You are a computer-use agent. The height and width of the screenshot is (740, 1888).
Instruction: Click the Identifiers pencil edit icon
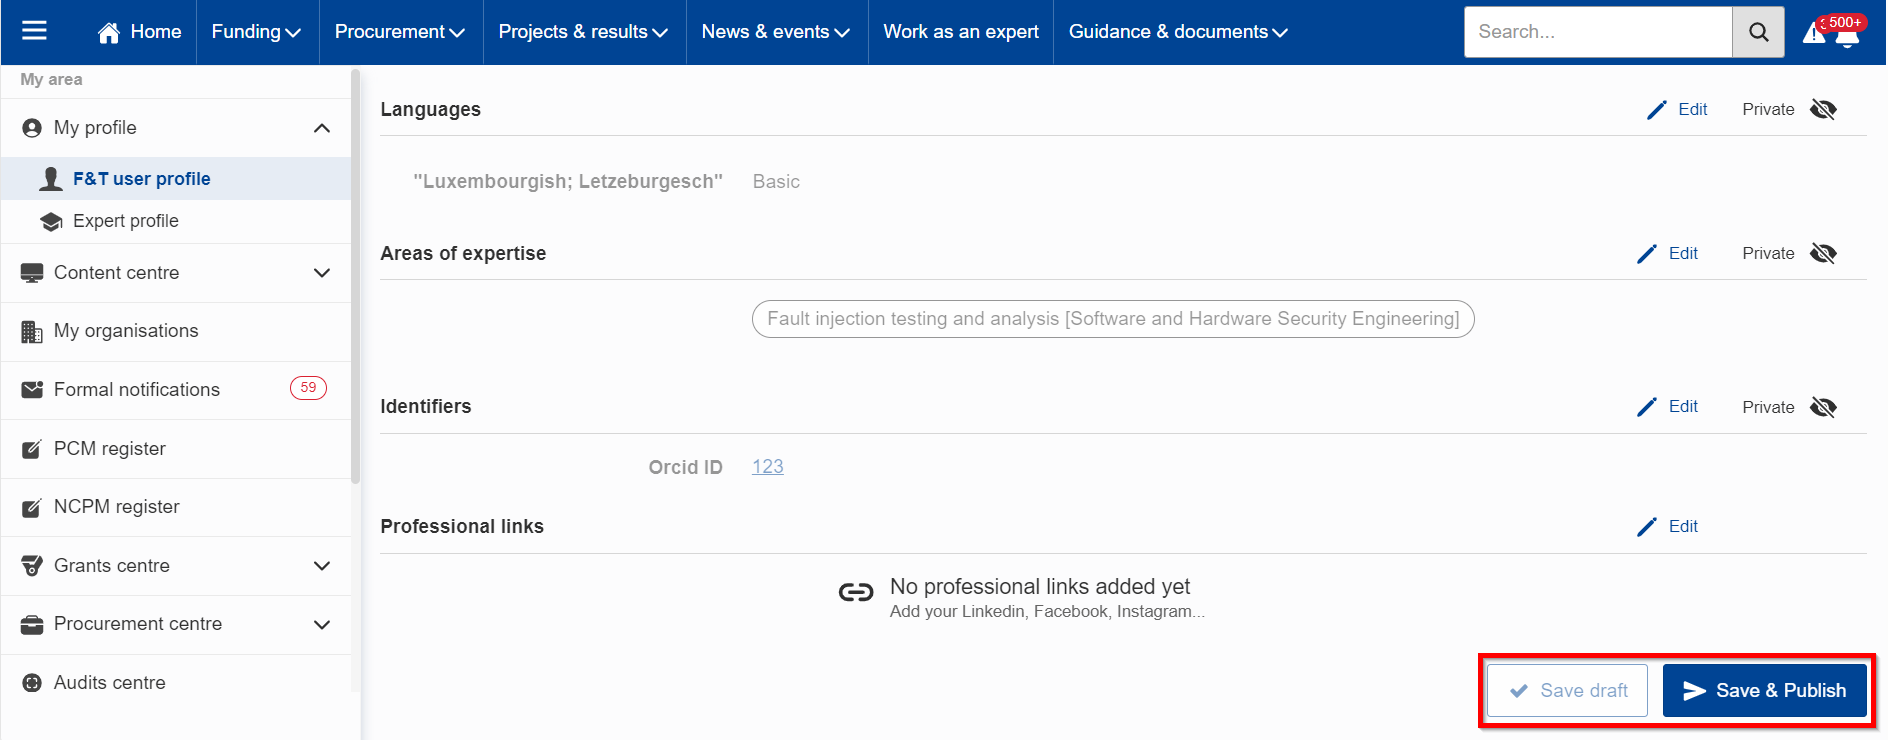[x=1647, y=407]
